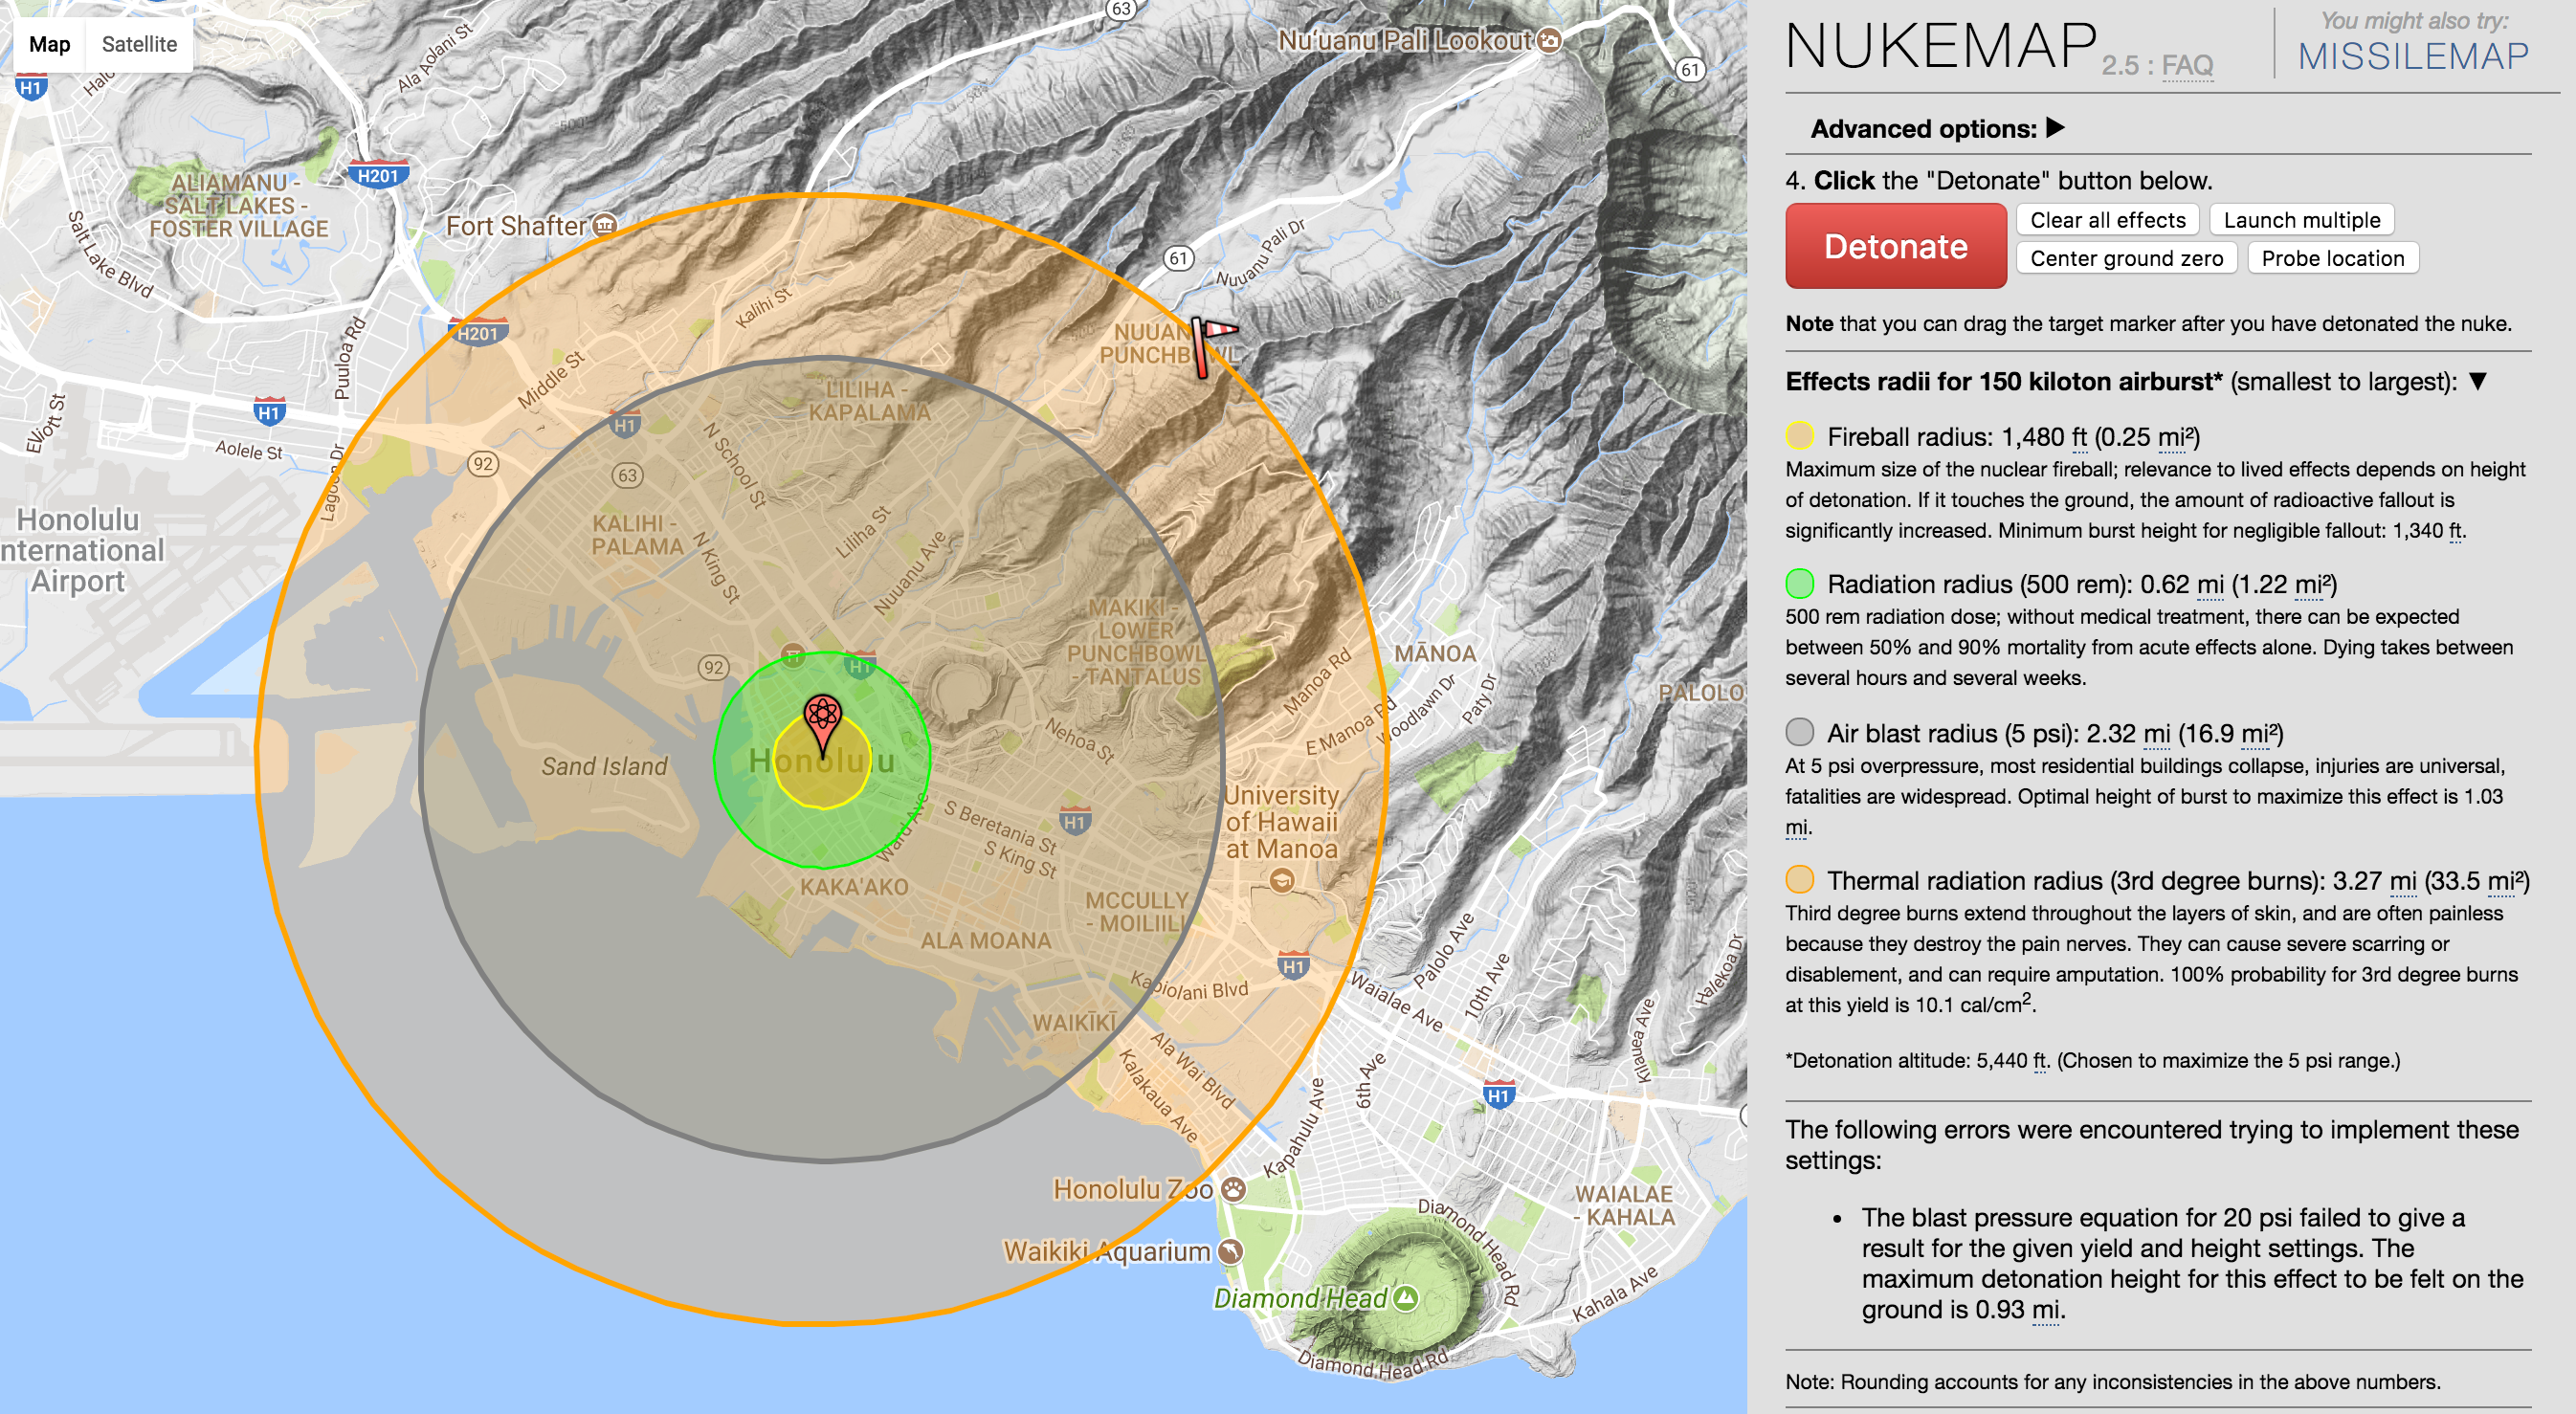Click route 92 marker near Sand Island
Image resolution: width=2576 pixels, height=1414 pixels.
[713, 667]
